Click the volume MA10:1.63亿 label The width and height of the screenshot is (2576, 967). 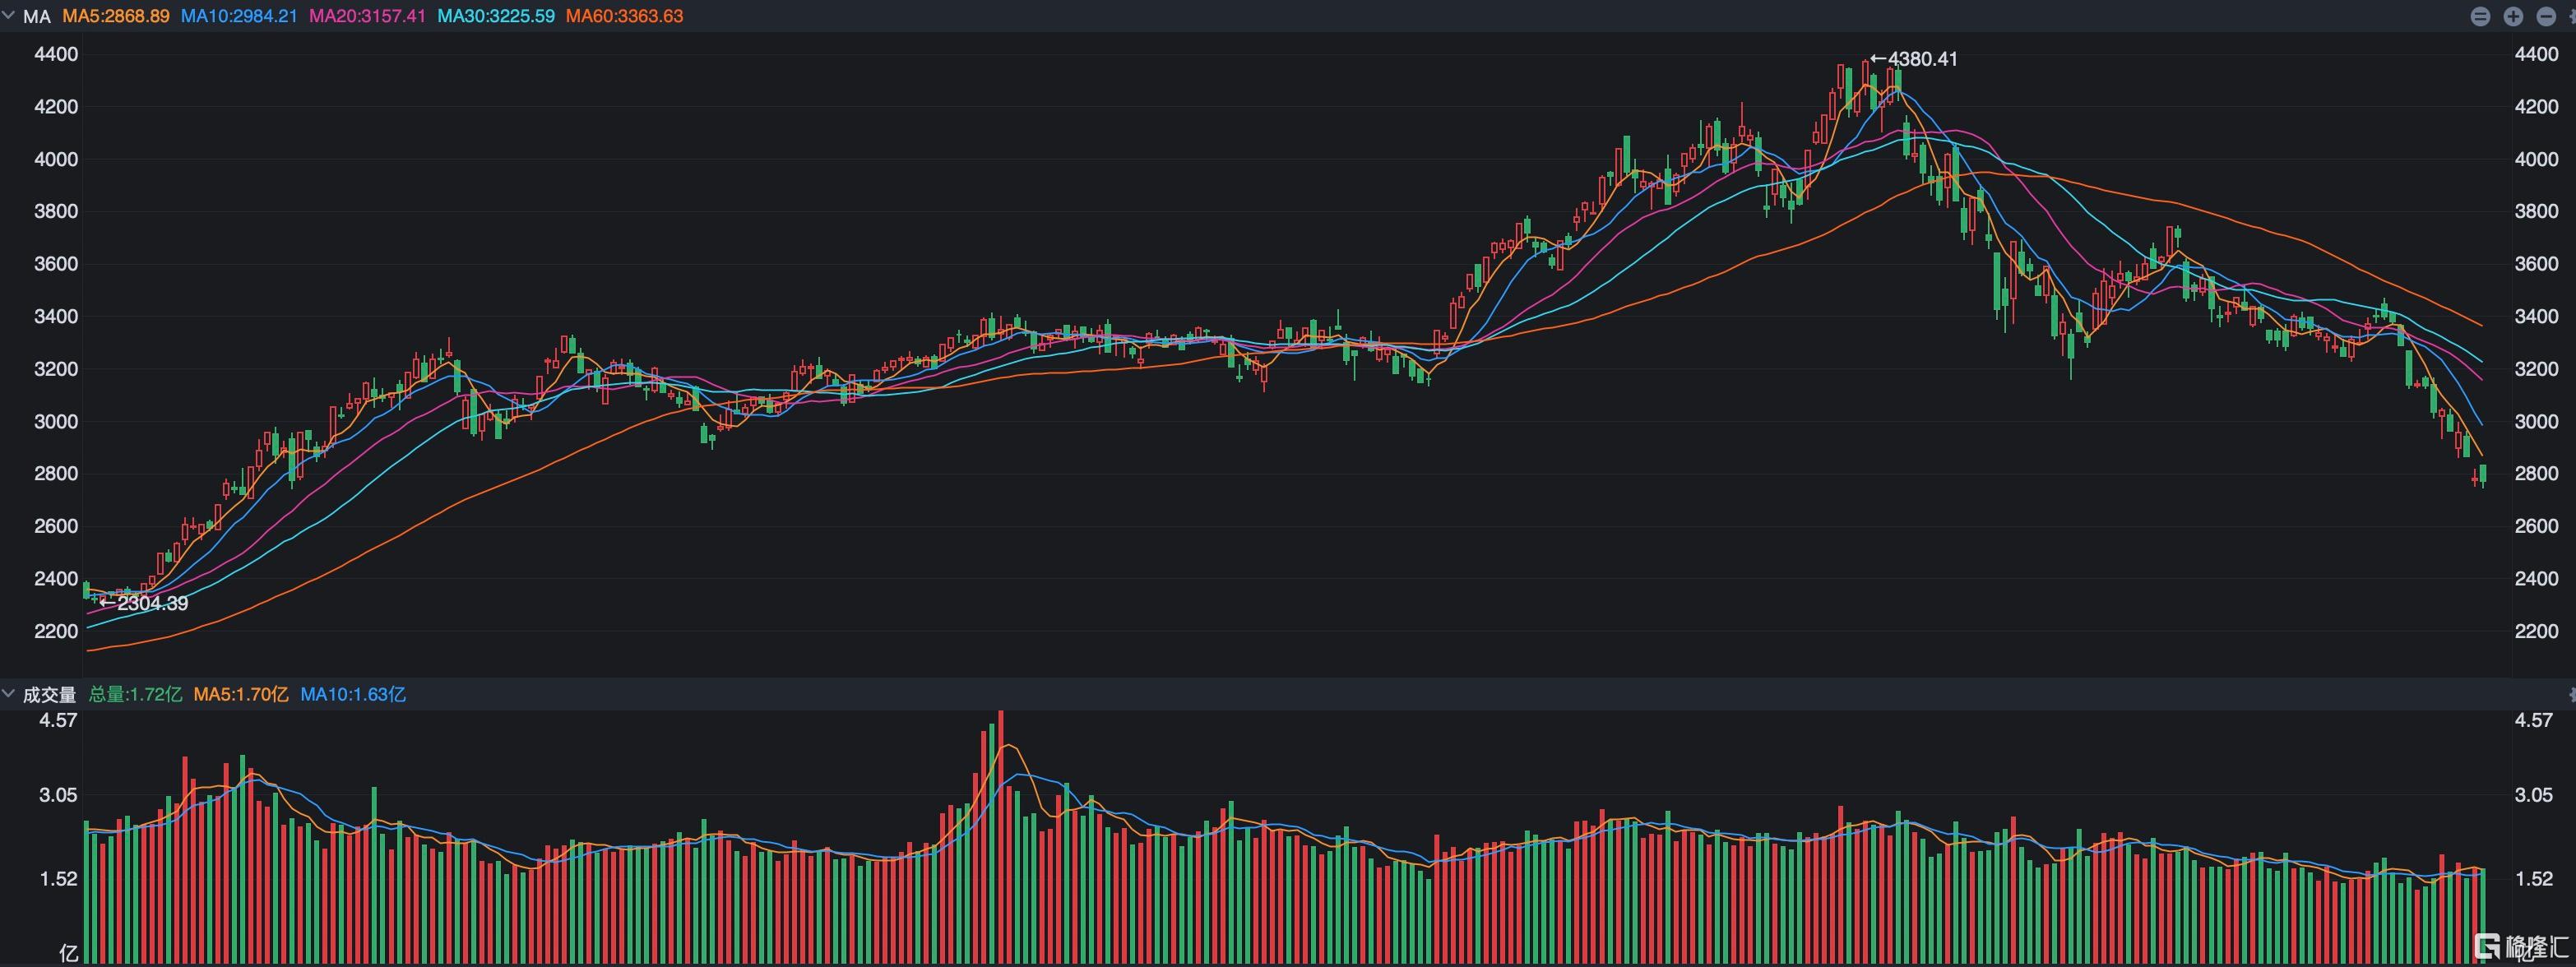353,694
